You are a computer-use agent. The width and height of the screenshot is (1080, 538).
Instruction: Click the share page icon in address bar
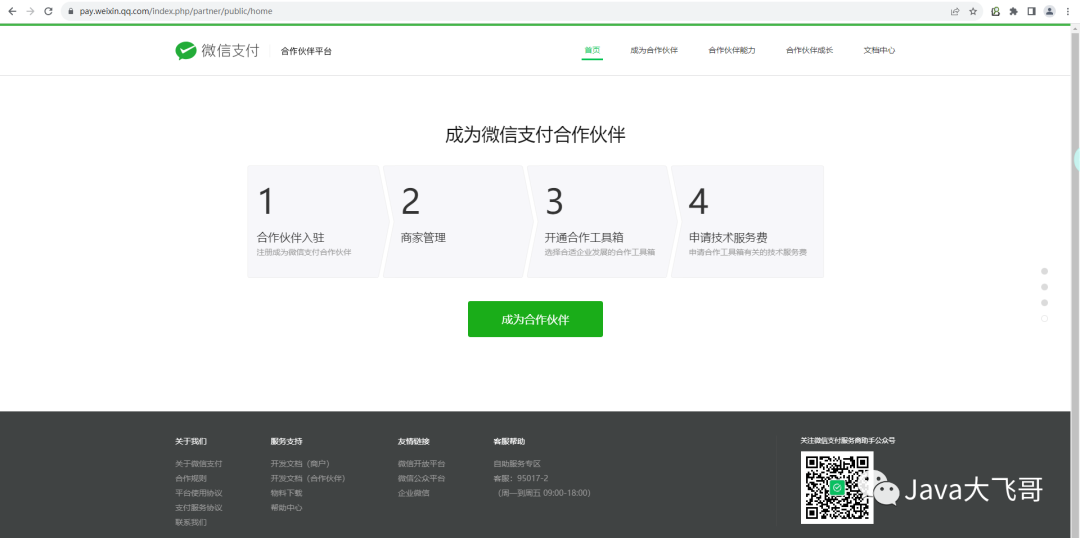click(x=955, y=11)
